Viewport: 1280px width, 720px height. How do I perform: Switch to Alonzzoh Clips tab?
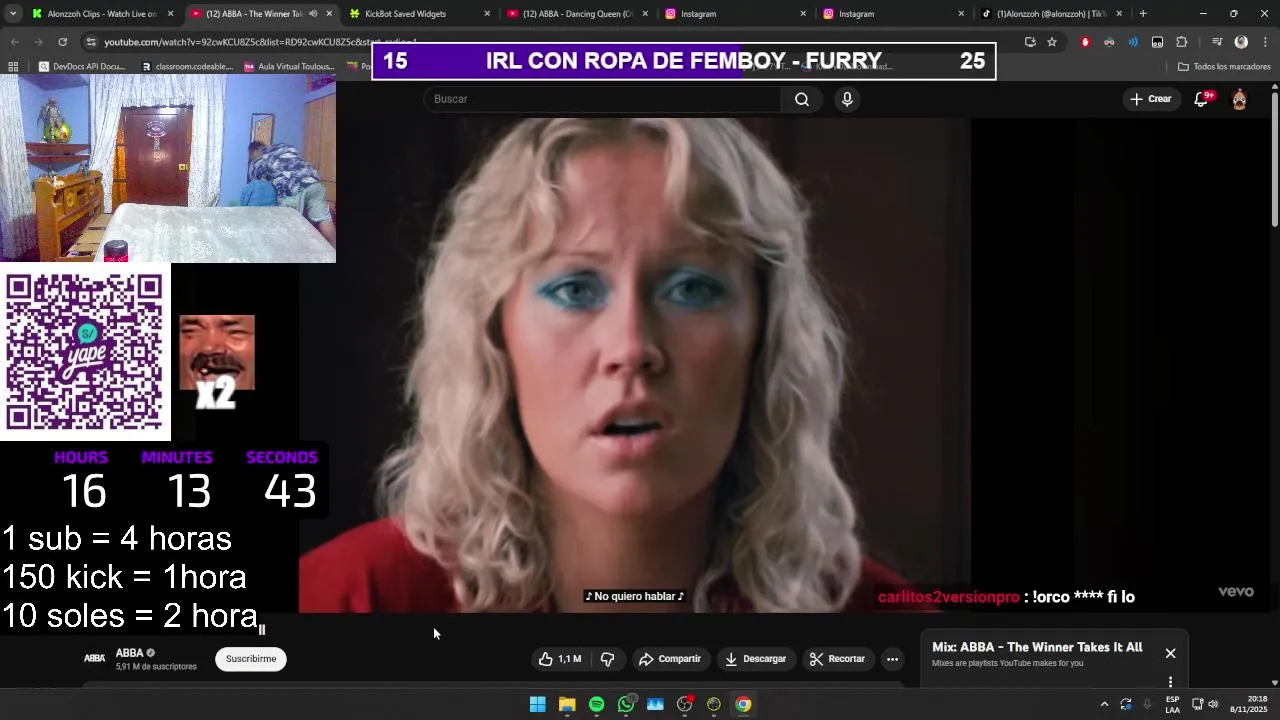(102, 14)
